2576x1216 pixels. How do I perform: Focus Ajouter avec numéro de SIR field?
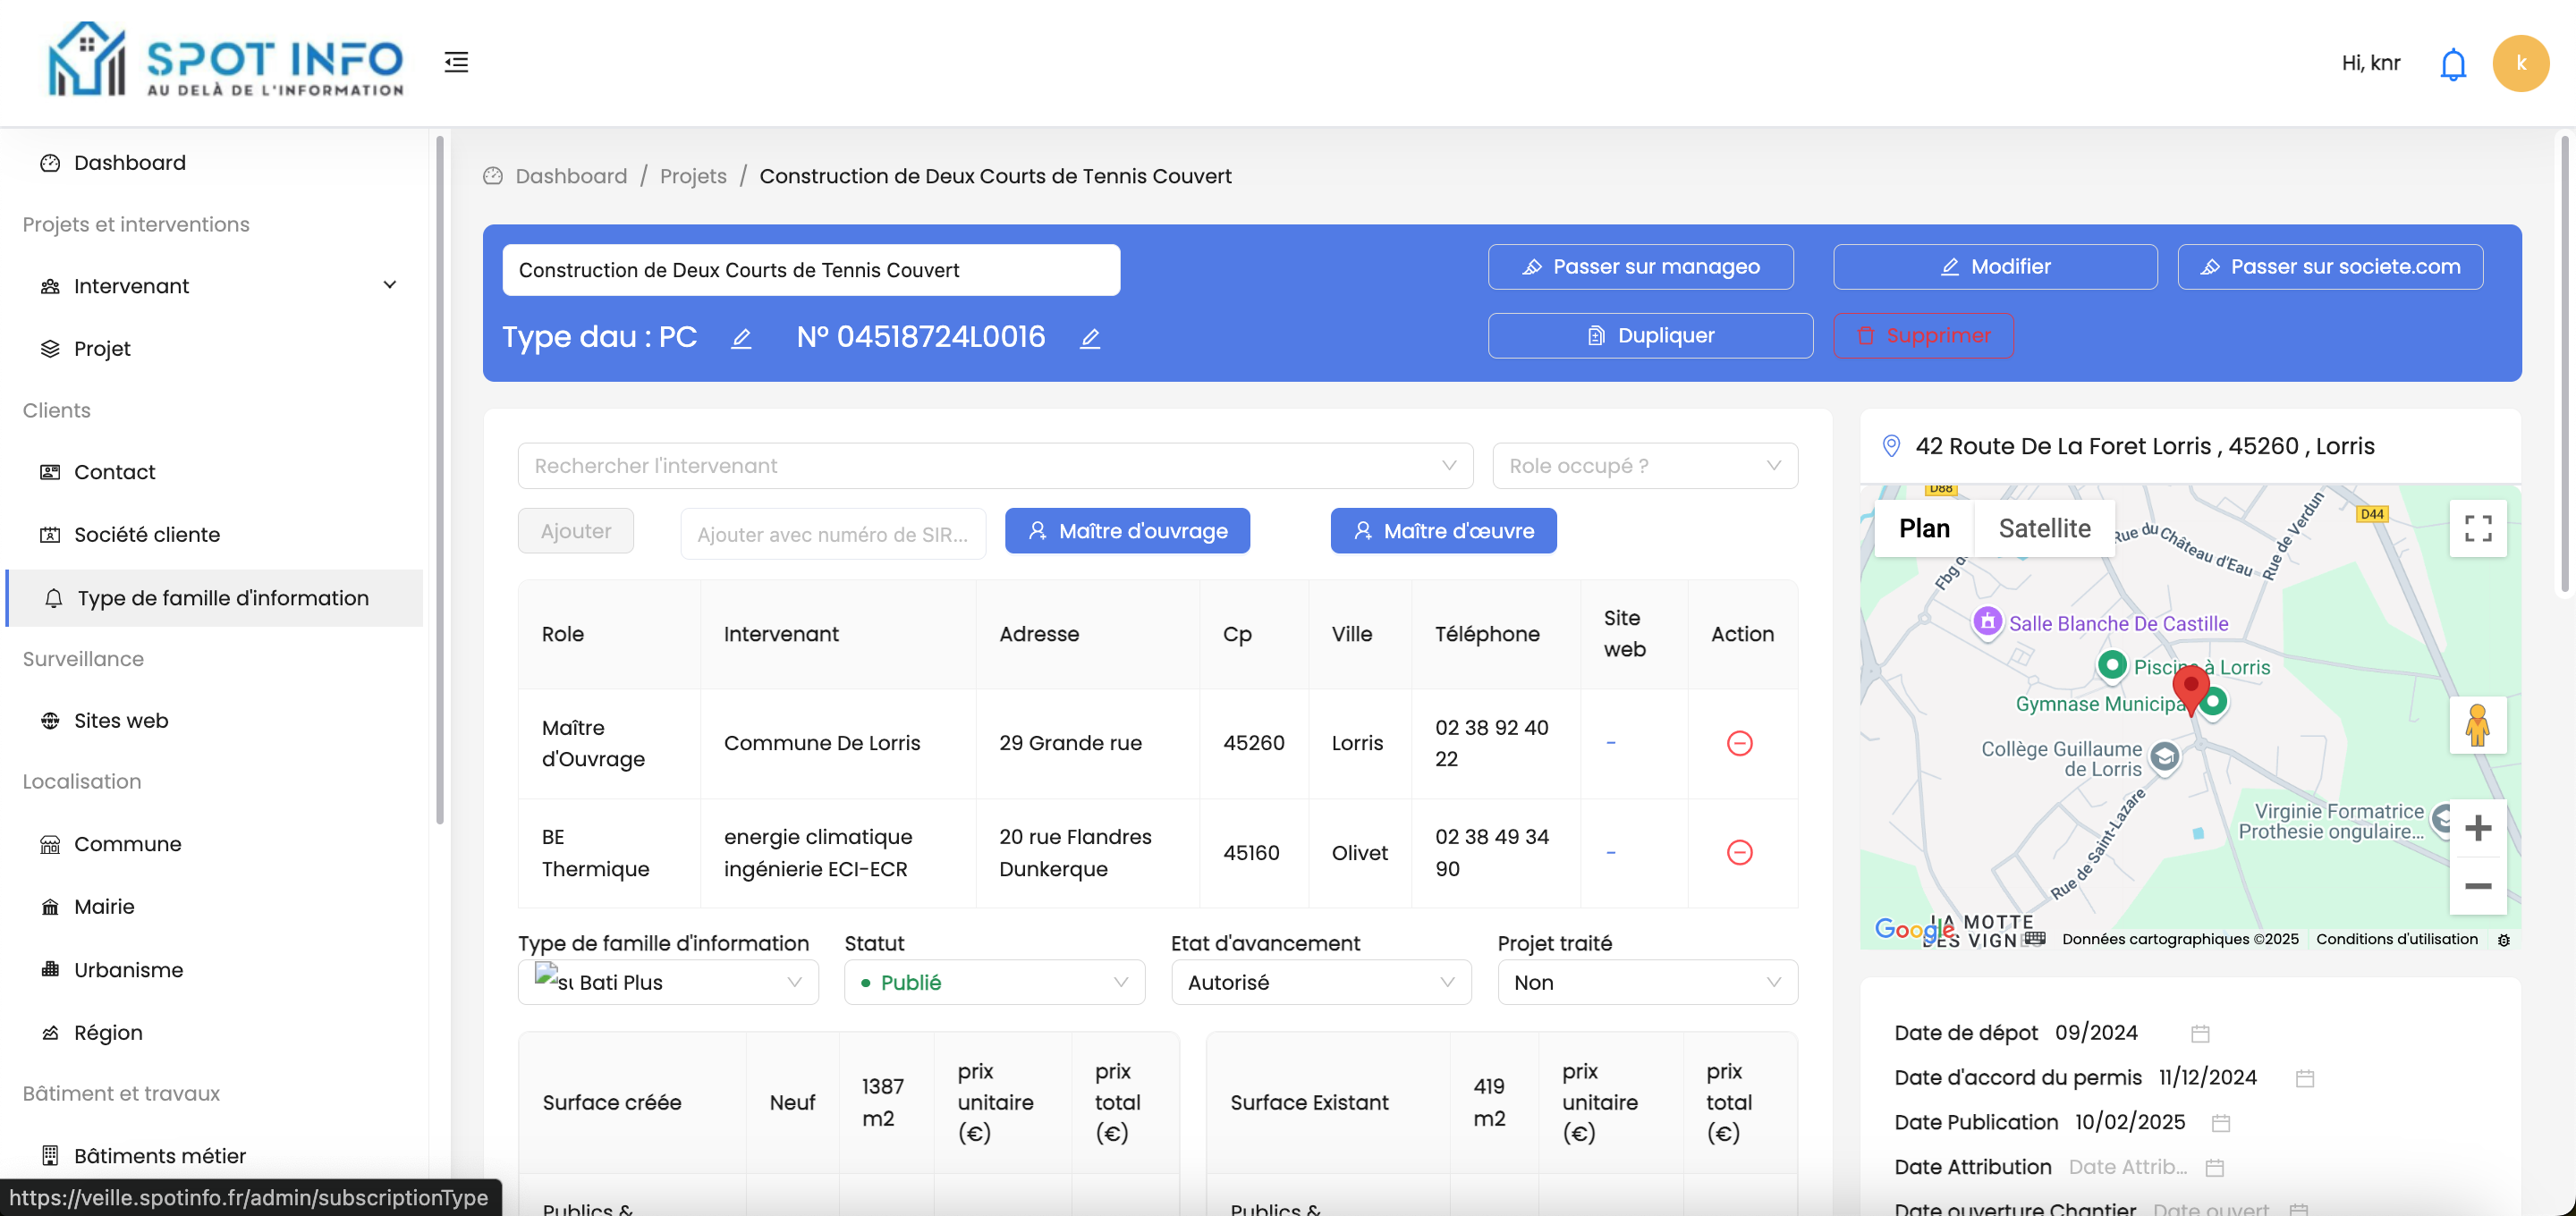(833, 534)
